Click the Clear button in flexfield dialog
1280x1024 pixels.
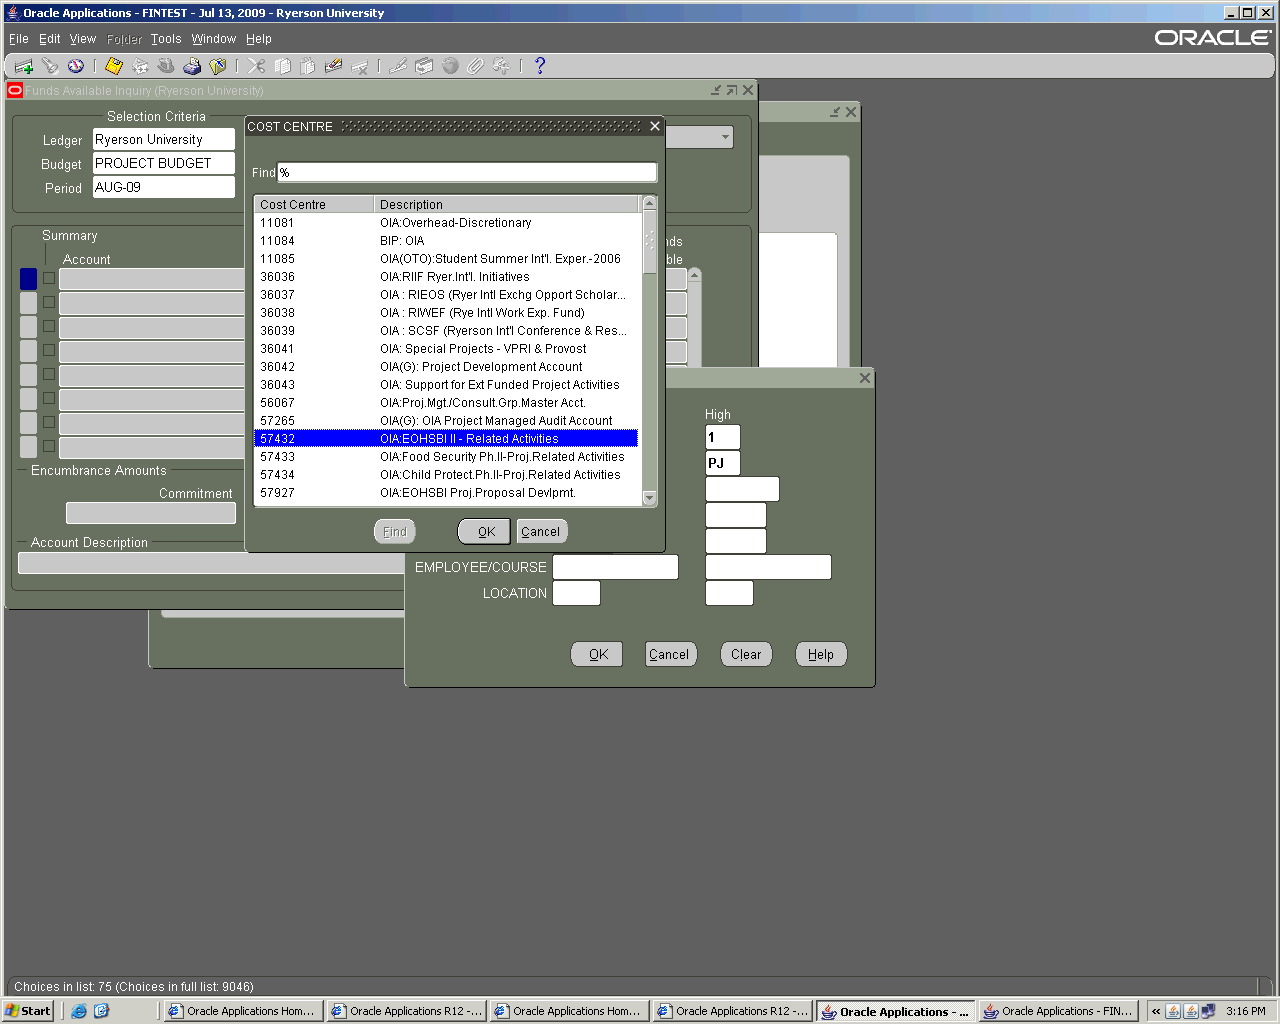tap(745, 654)
